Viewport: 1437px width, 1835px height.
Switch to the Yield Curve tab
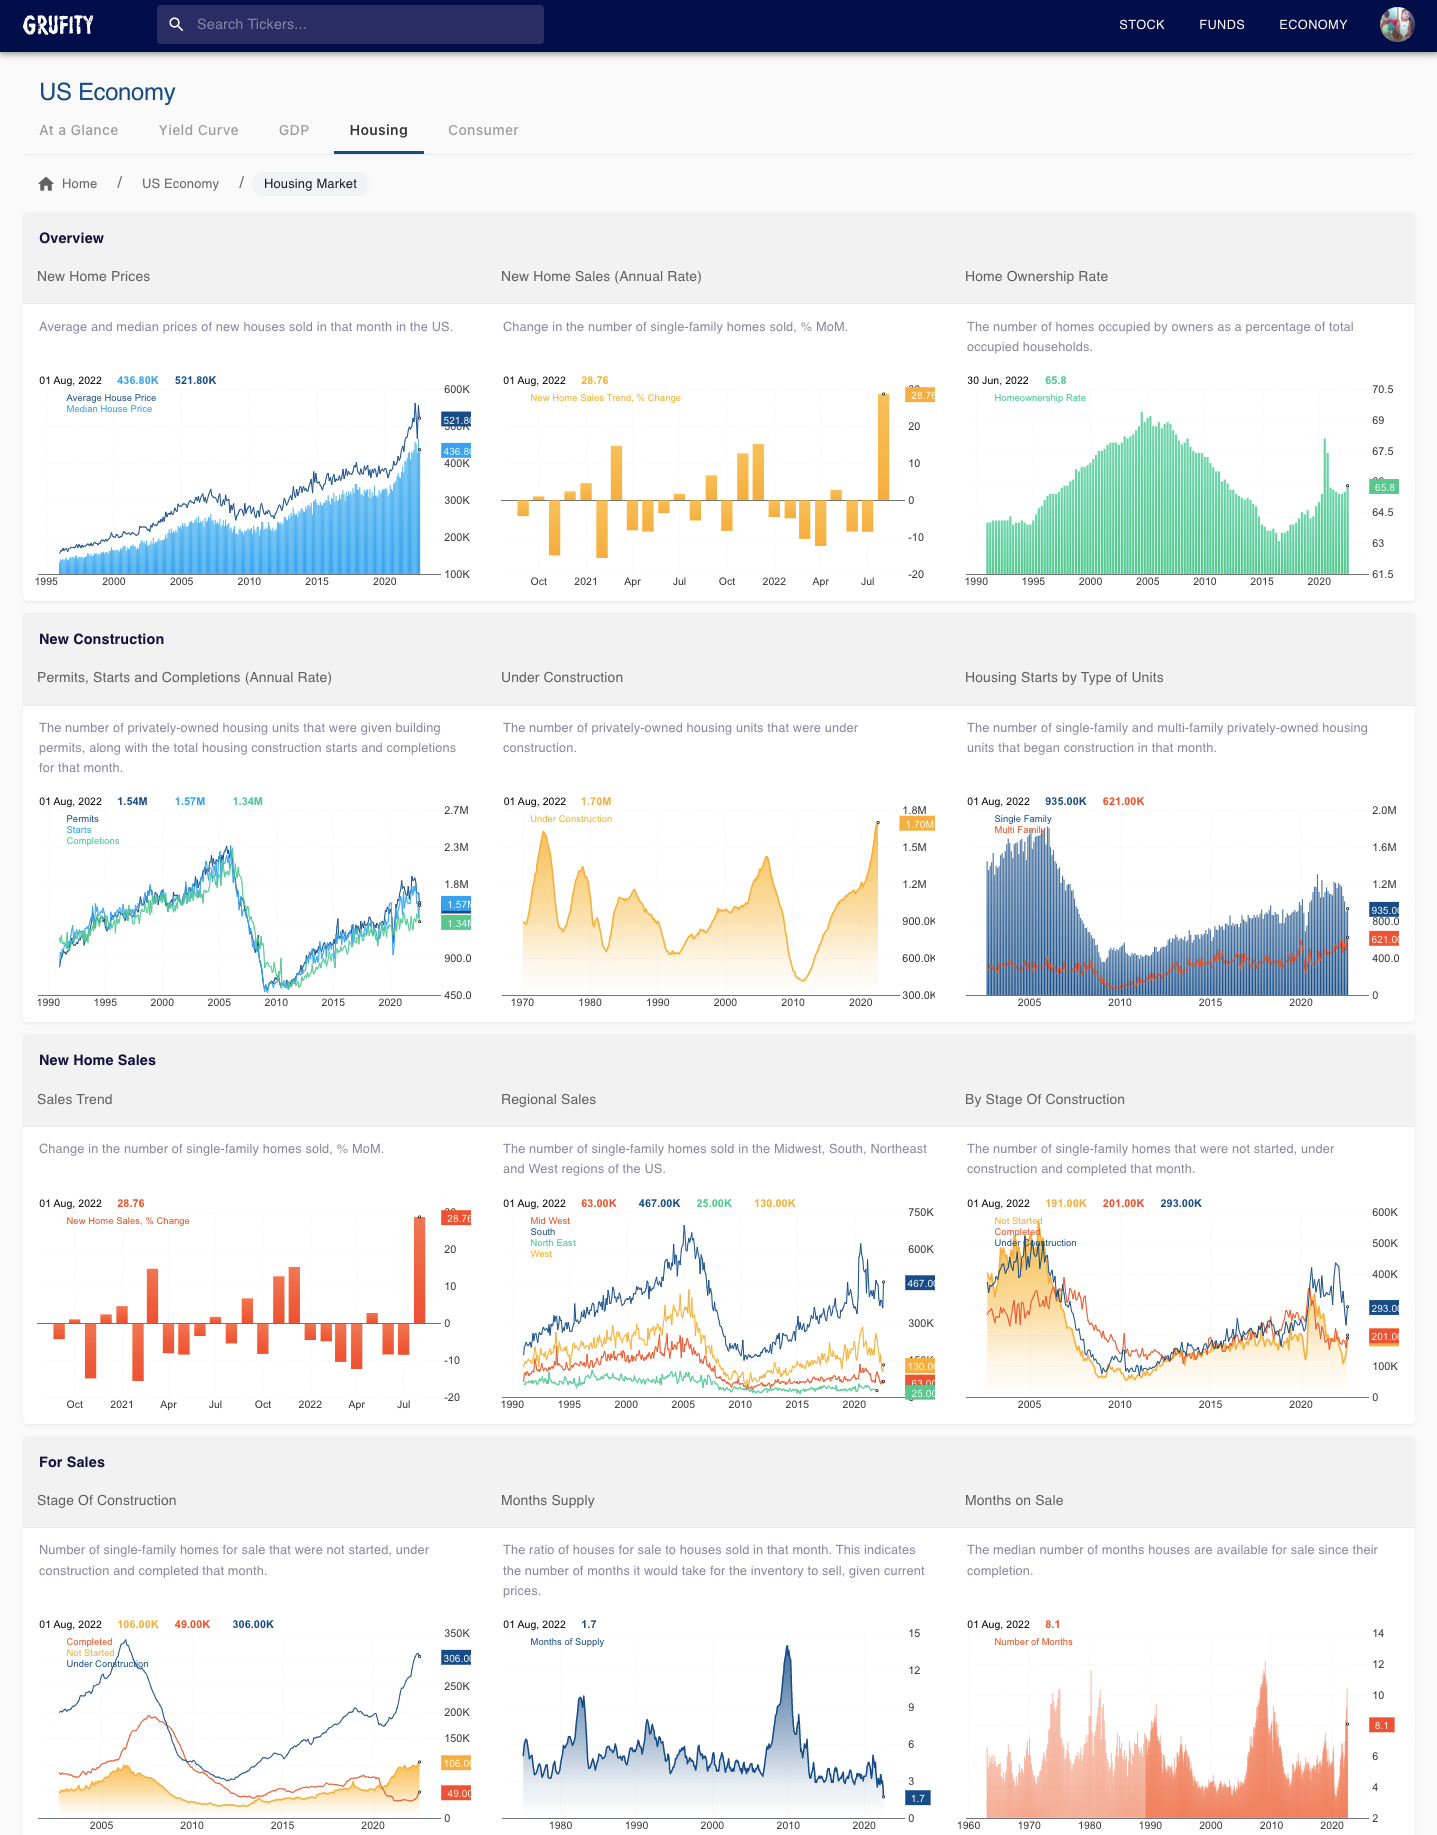(198, 130)
